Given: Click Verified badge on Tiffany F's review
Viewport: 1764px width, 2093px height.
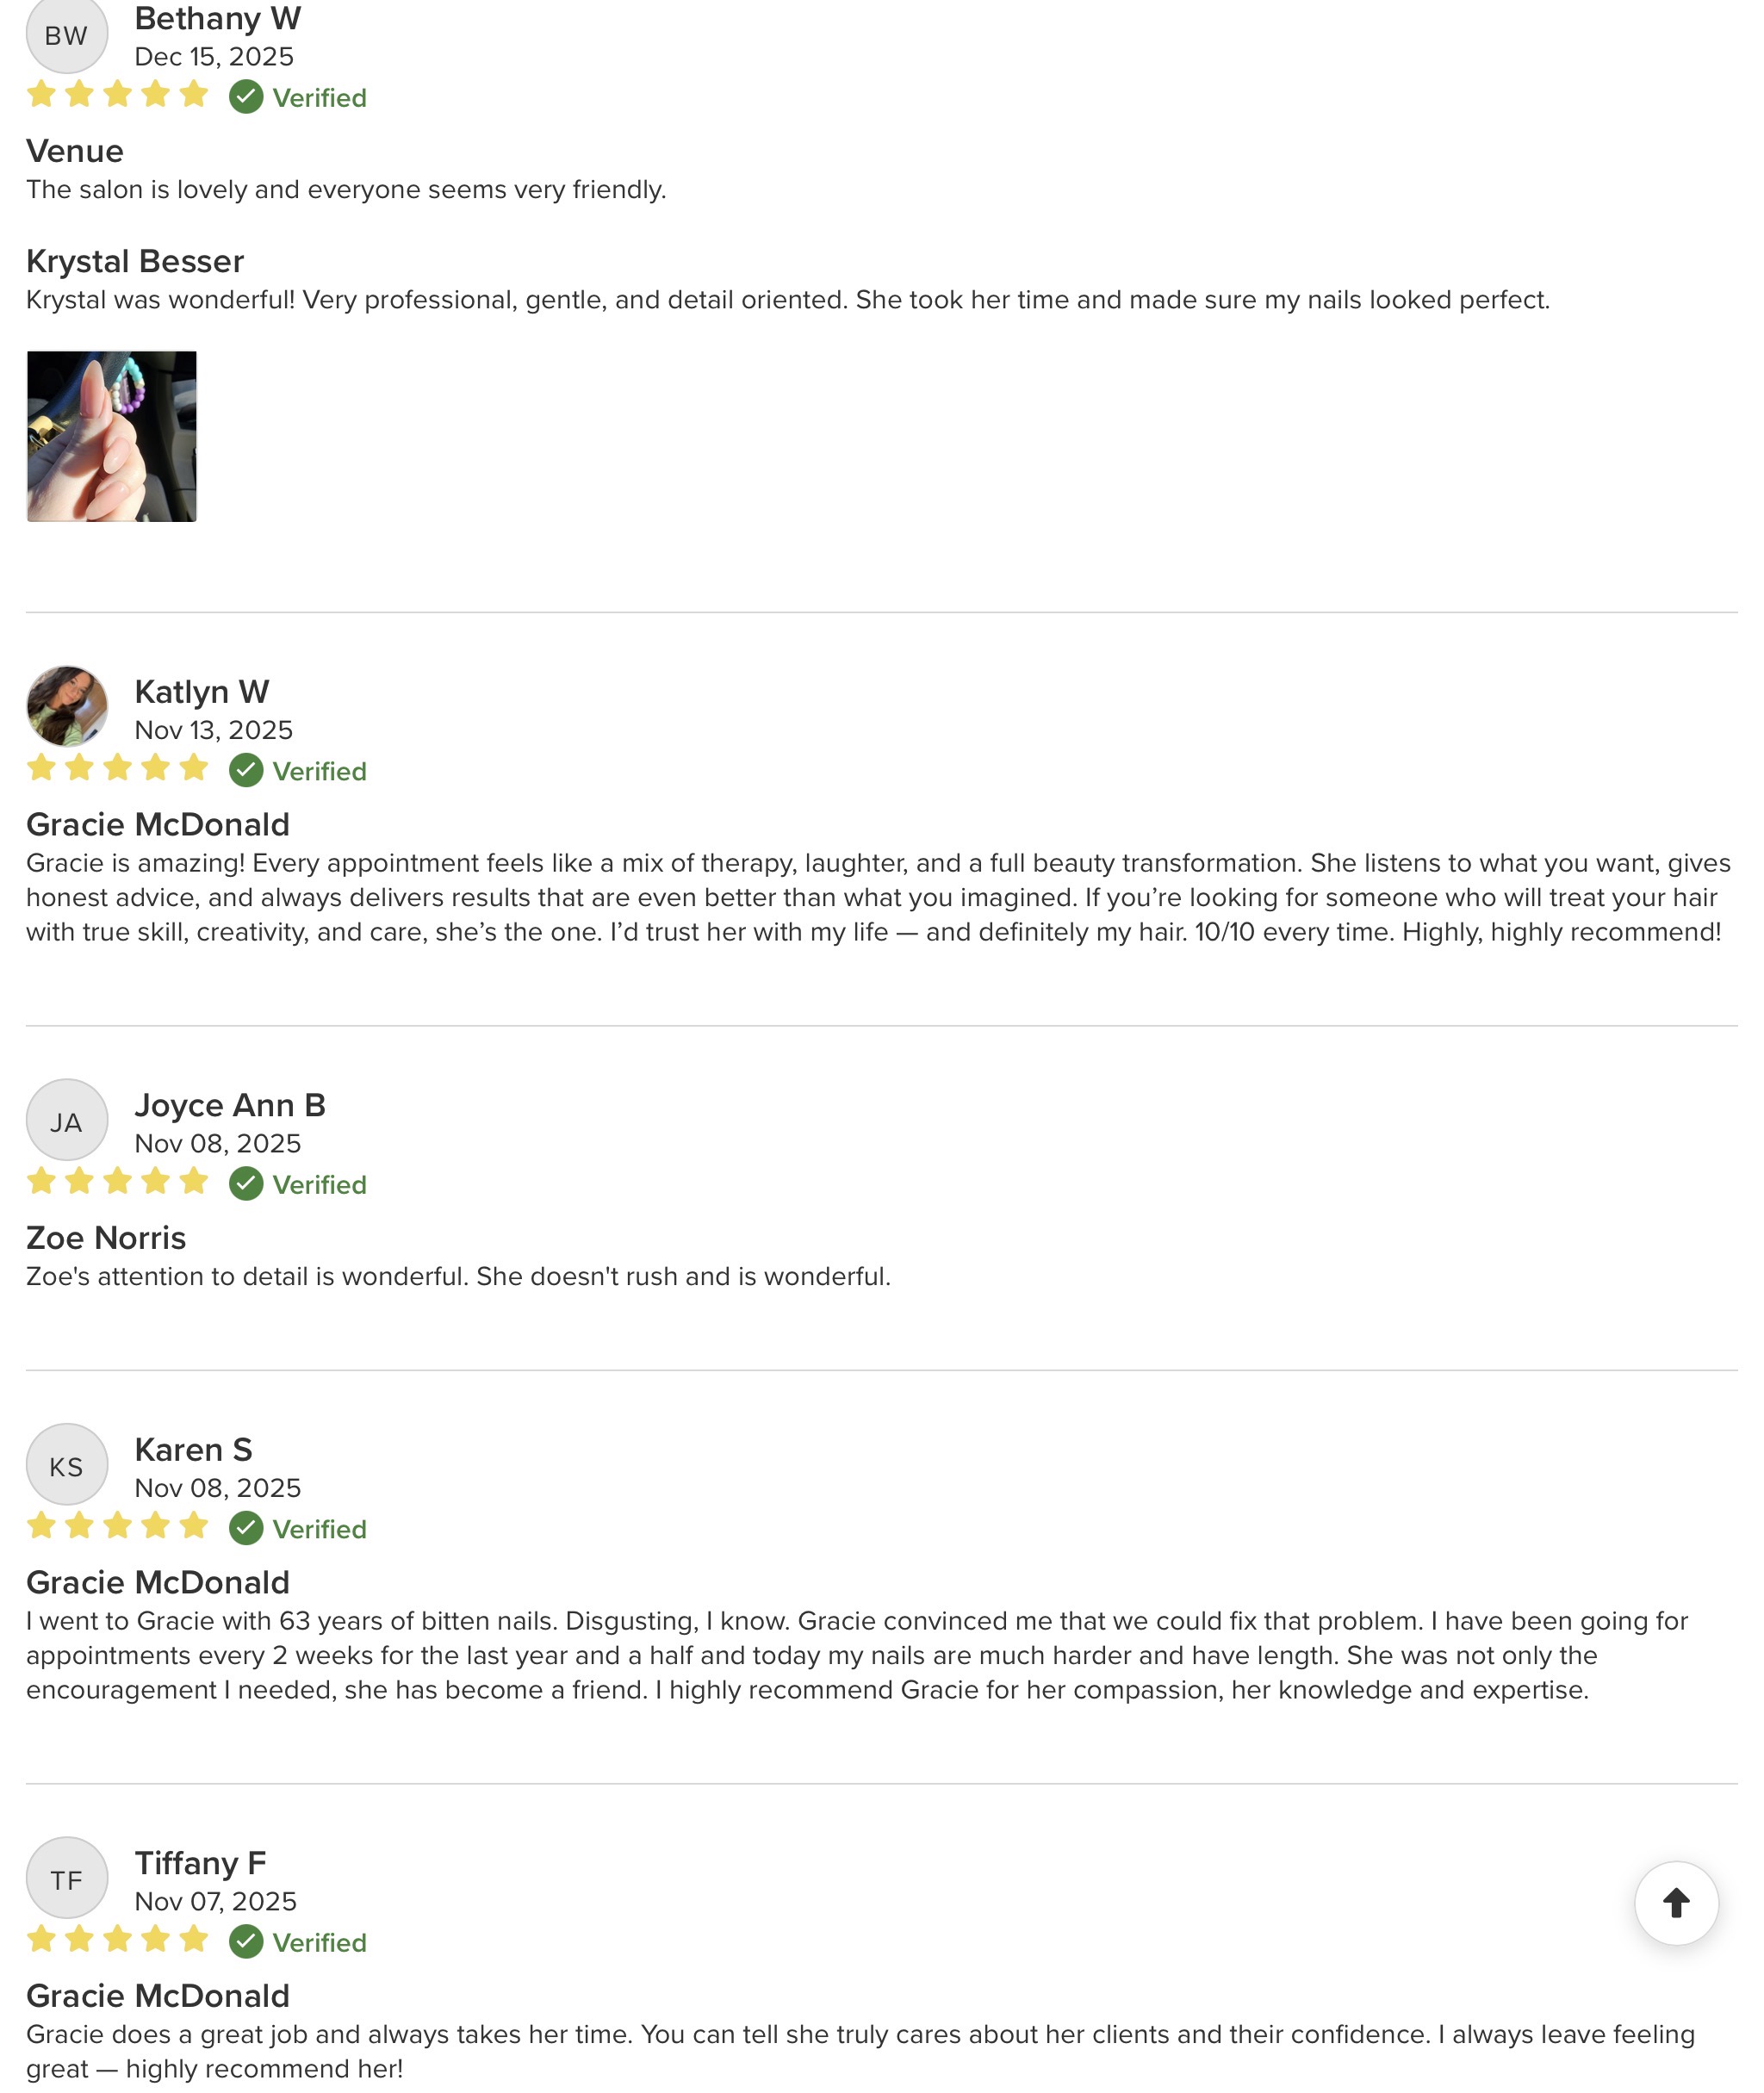Looking at the screenshot, I should pos(298,1942).
